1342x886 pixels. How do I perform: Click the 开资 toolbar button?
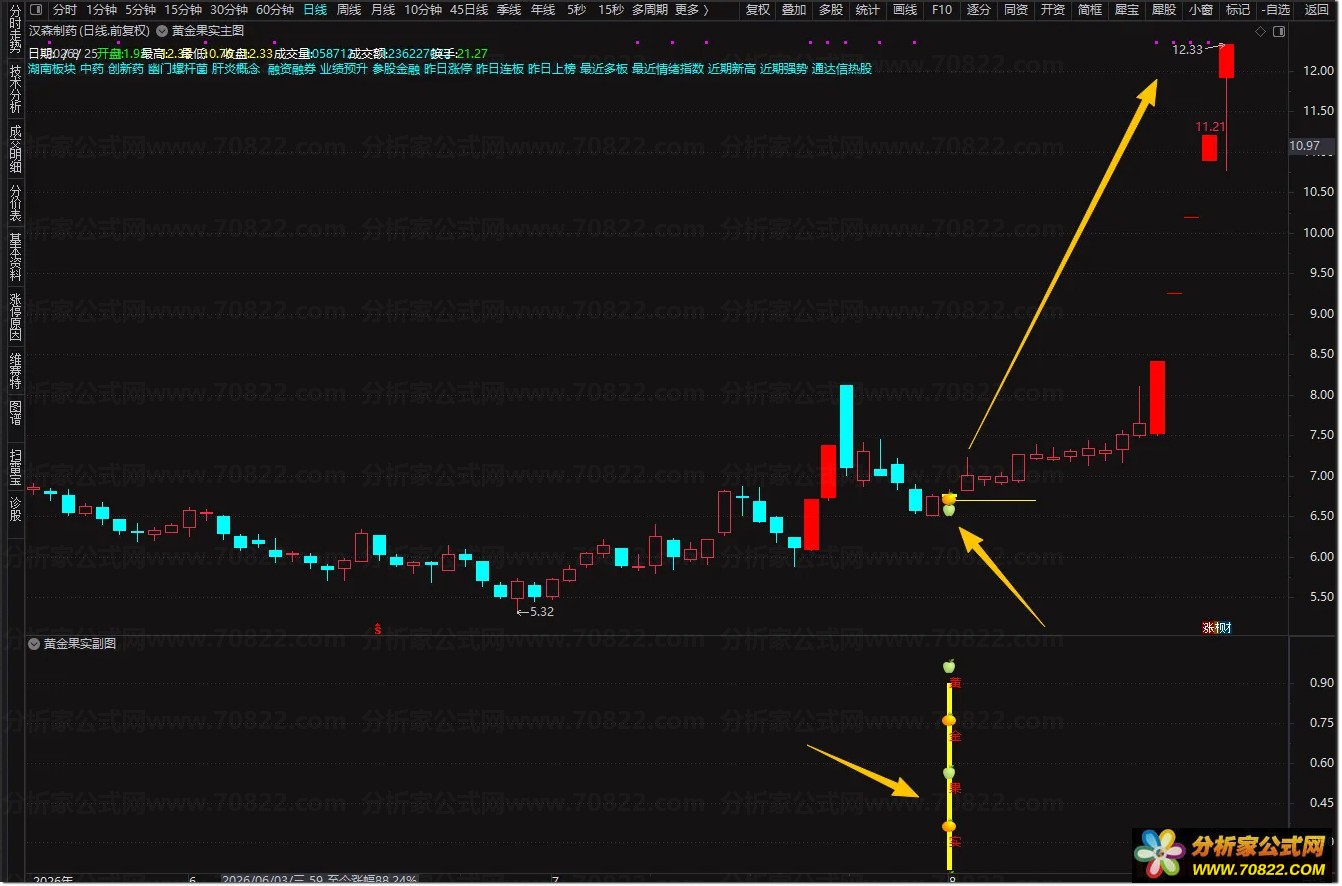coord(1053,10)
